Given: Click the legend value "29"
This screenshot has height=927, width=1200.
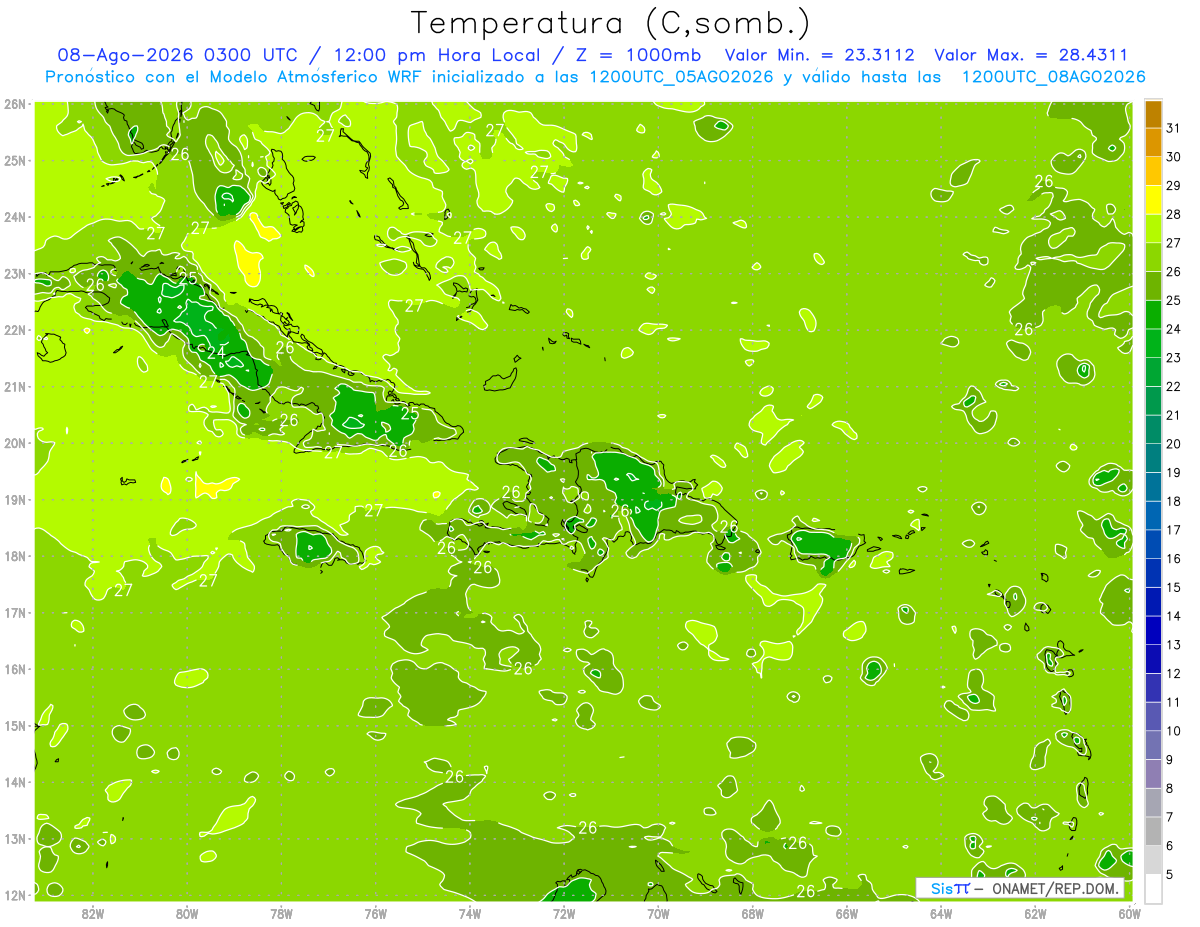Looking at the screenshot, I should 1173,186.
